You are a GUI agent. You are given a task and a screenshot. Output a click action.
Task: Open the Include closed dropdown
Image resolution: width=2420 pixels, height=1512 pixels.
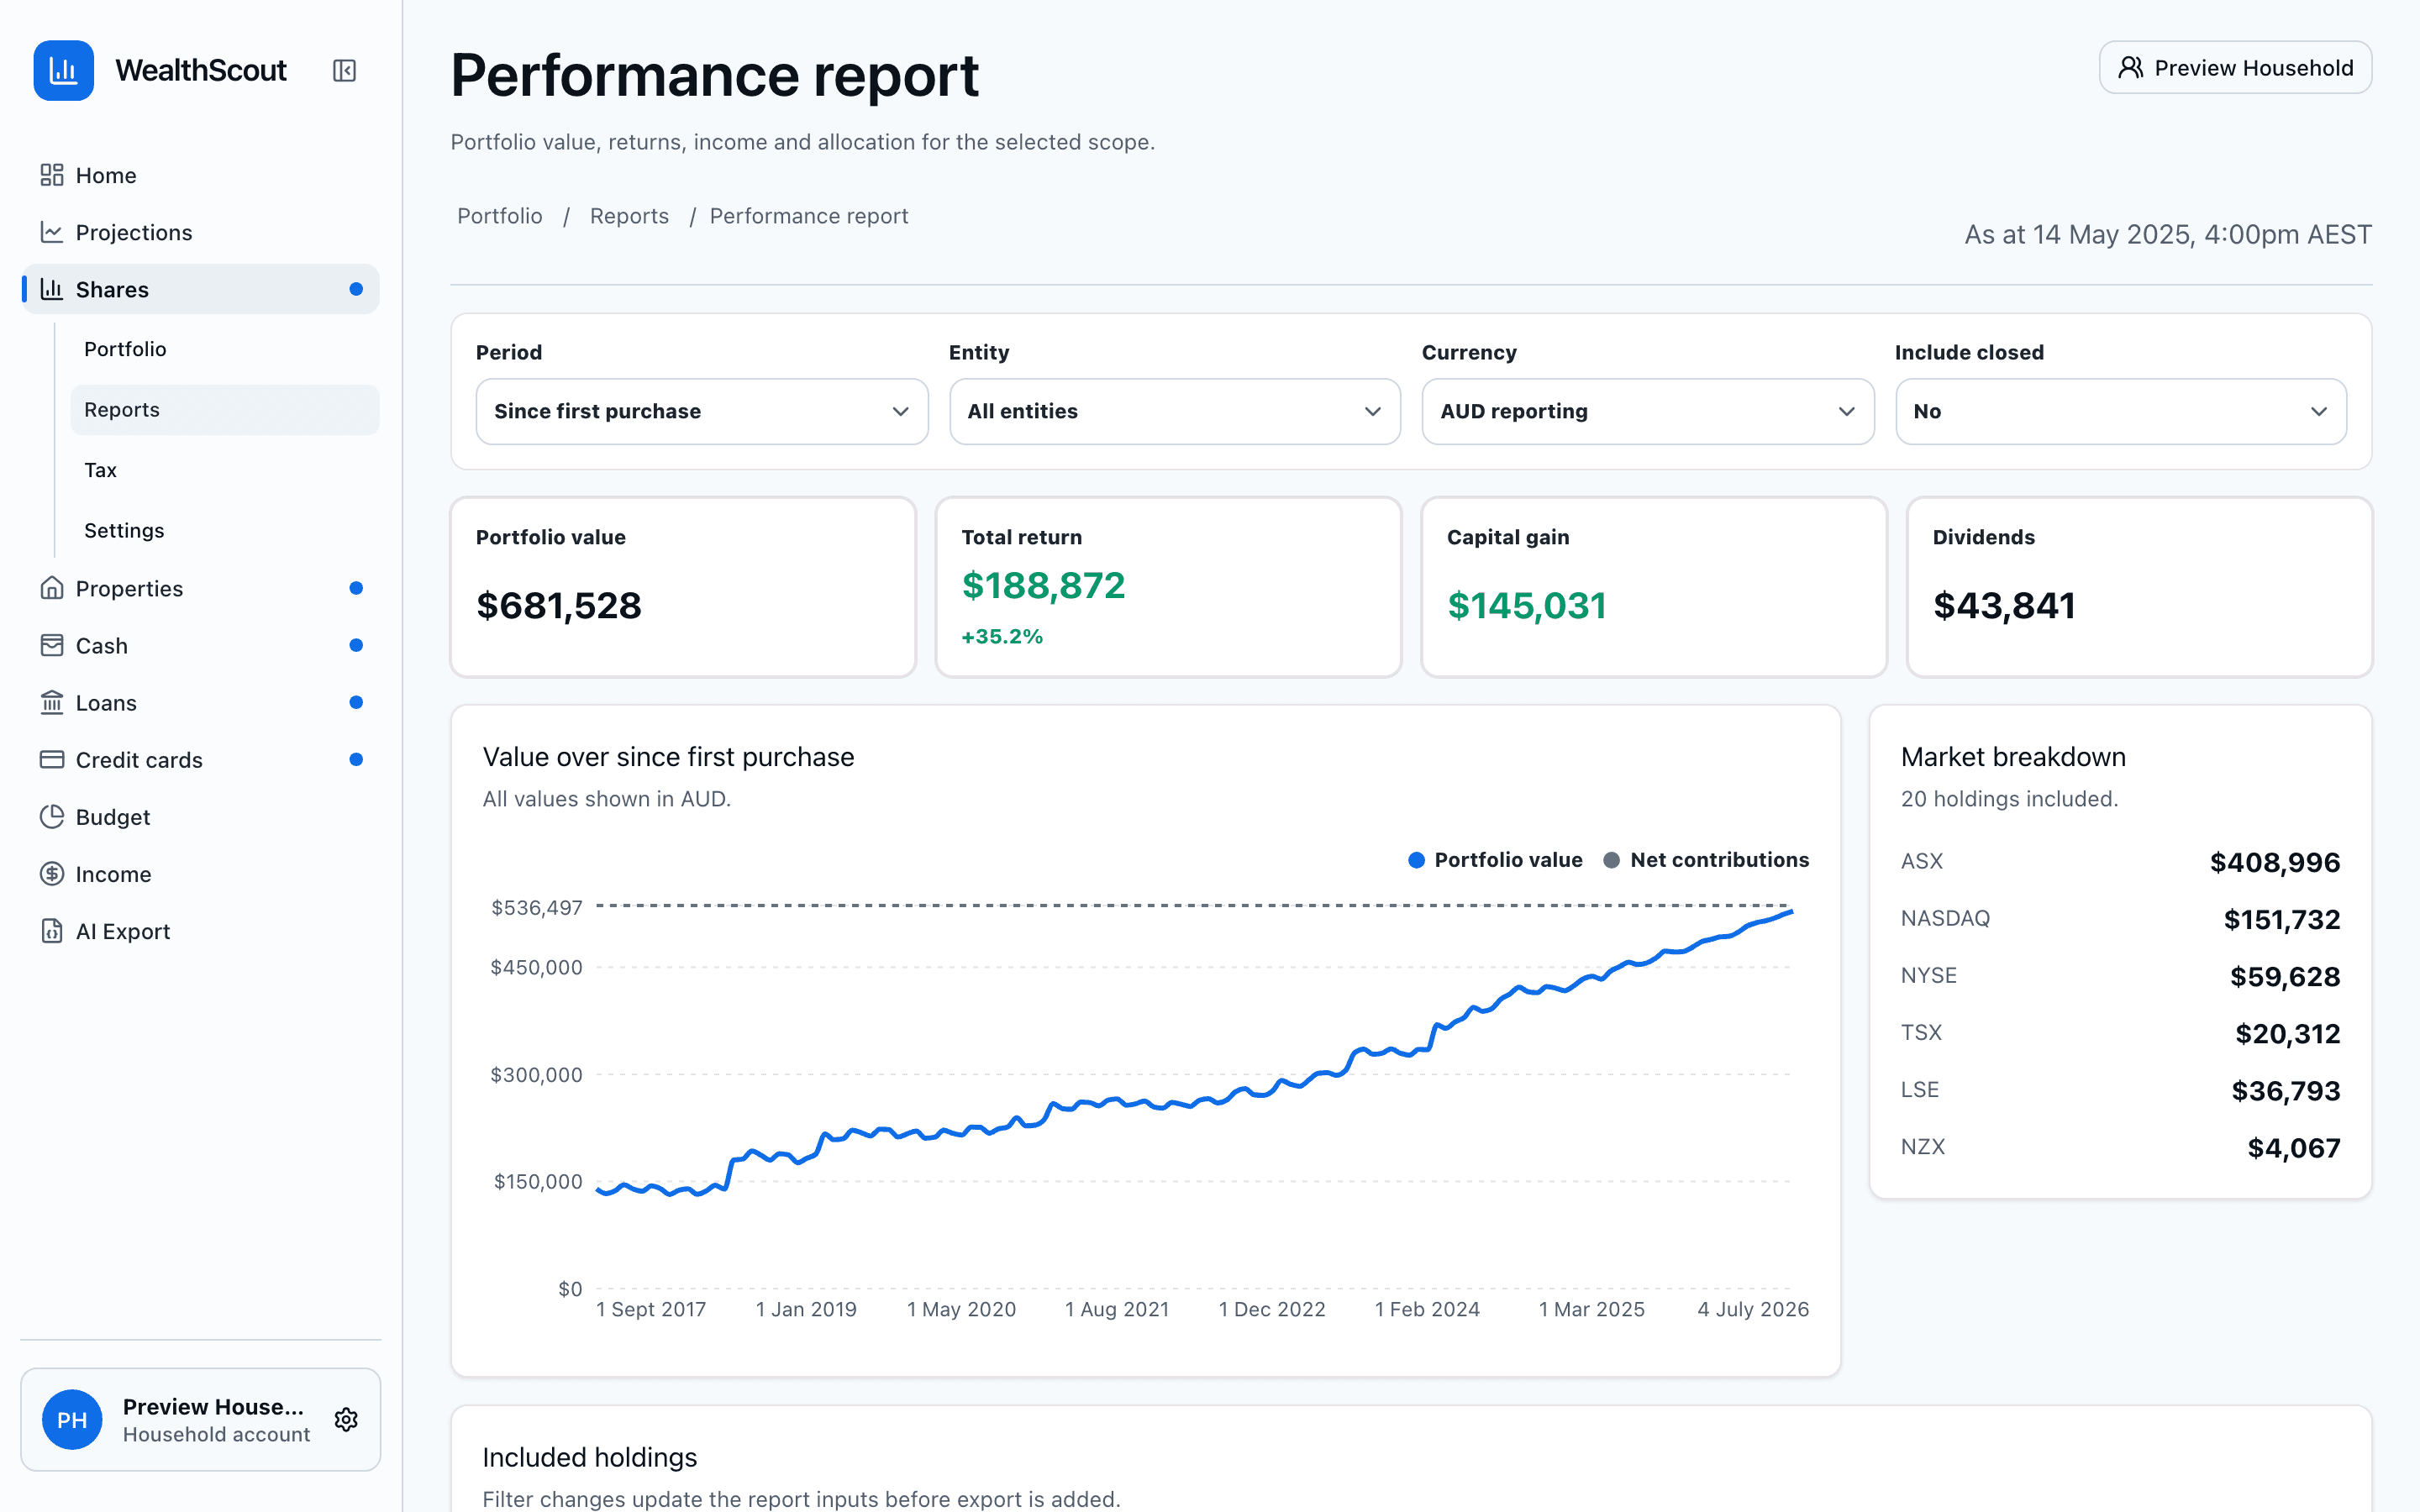(2120, 411)
